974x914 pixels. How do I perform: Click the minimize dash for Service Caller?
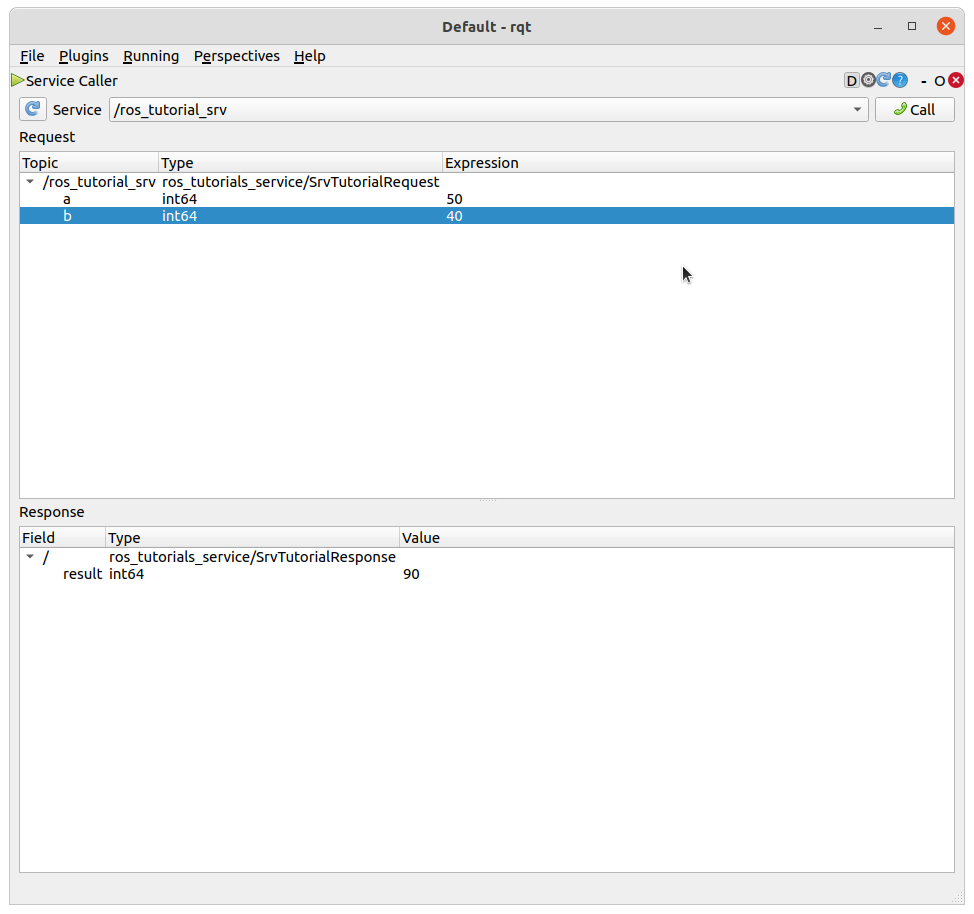pyautogui.click(x=924, y=81)
